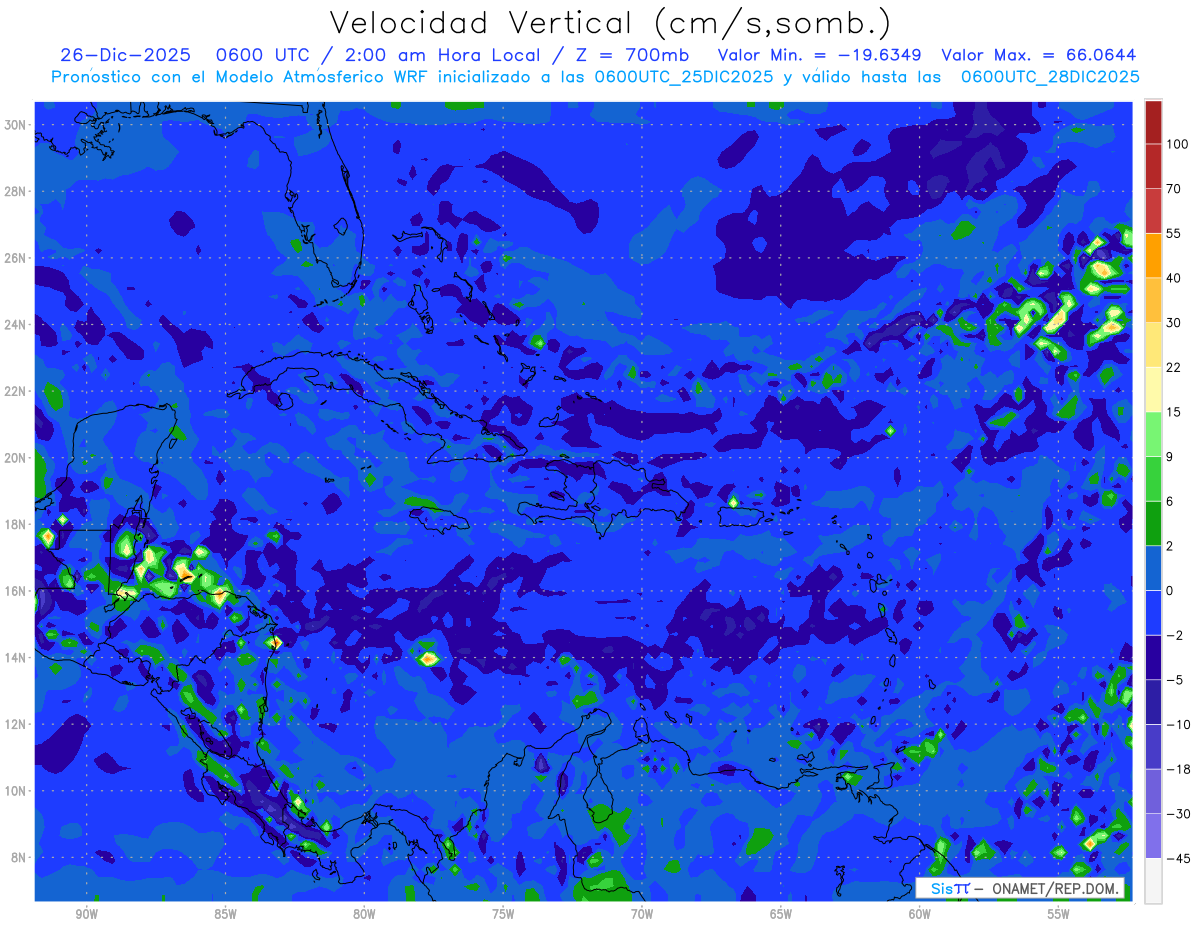Click the red colorbar segment between 70 and 100
The width and height of the screenshot is (1200, 927).
click(1153, 167)
